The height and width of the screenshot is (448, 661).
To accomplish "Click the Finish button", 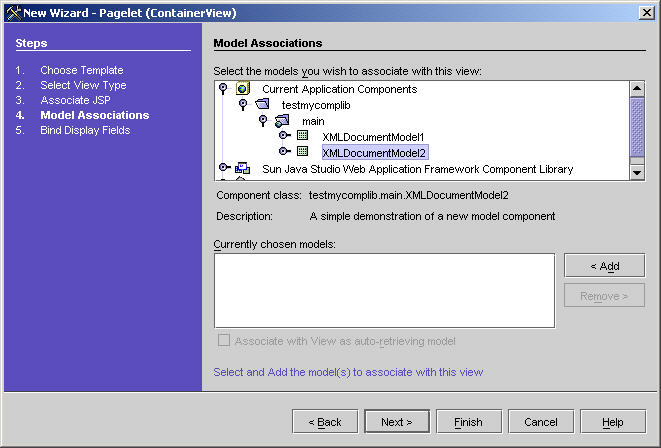I will 469,421.
